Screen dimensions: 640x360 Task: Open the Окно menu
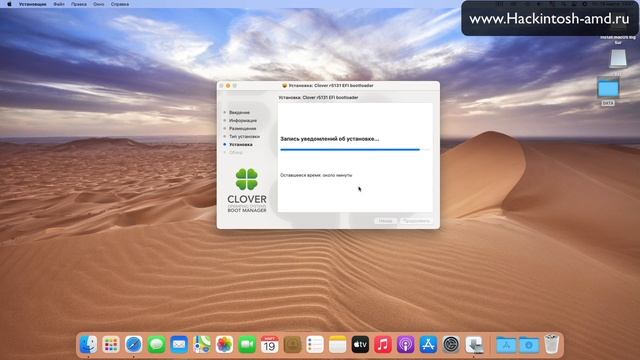point(98,4)
